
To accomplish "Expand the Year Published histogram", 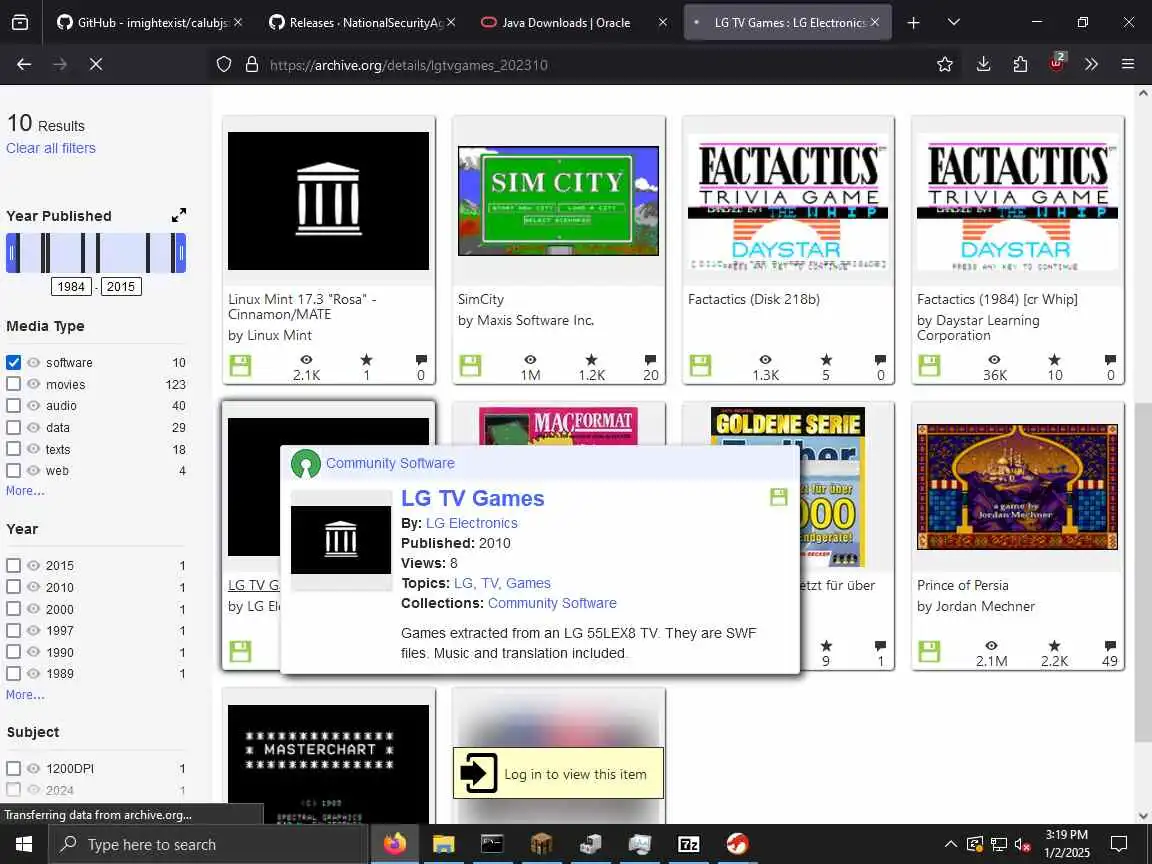I will pos(179,215).
